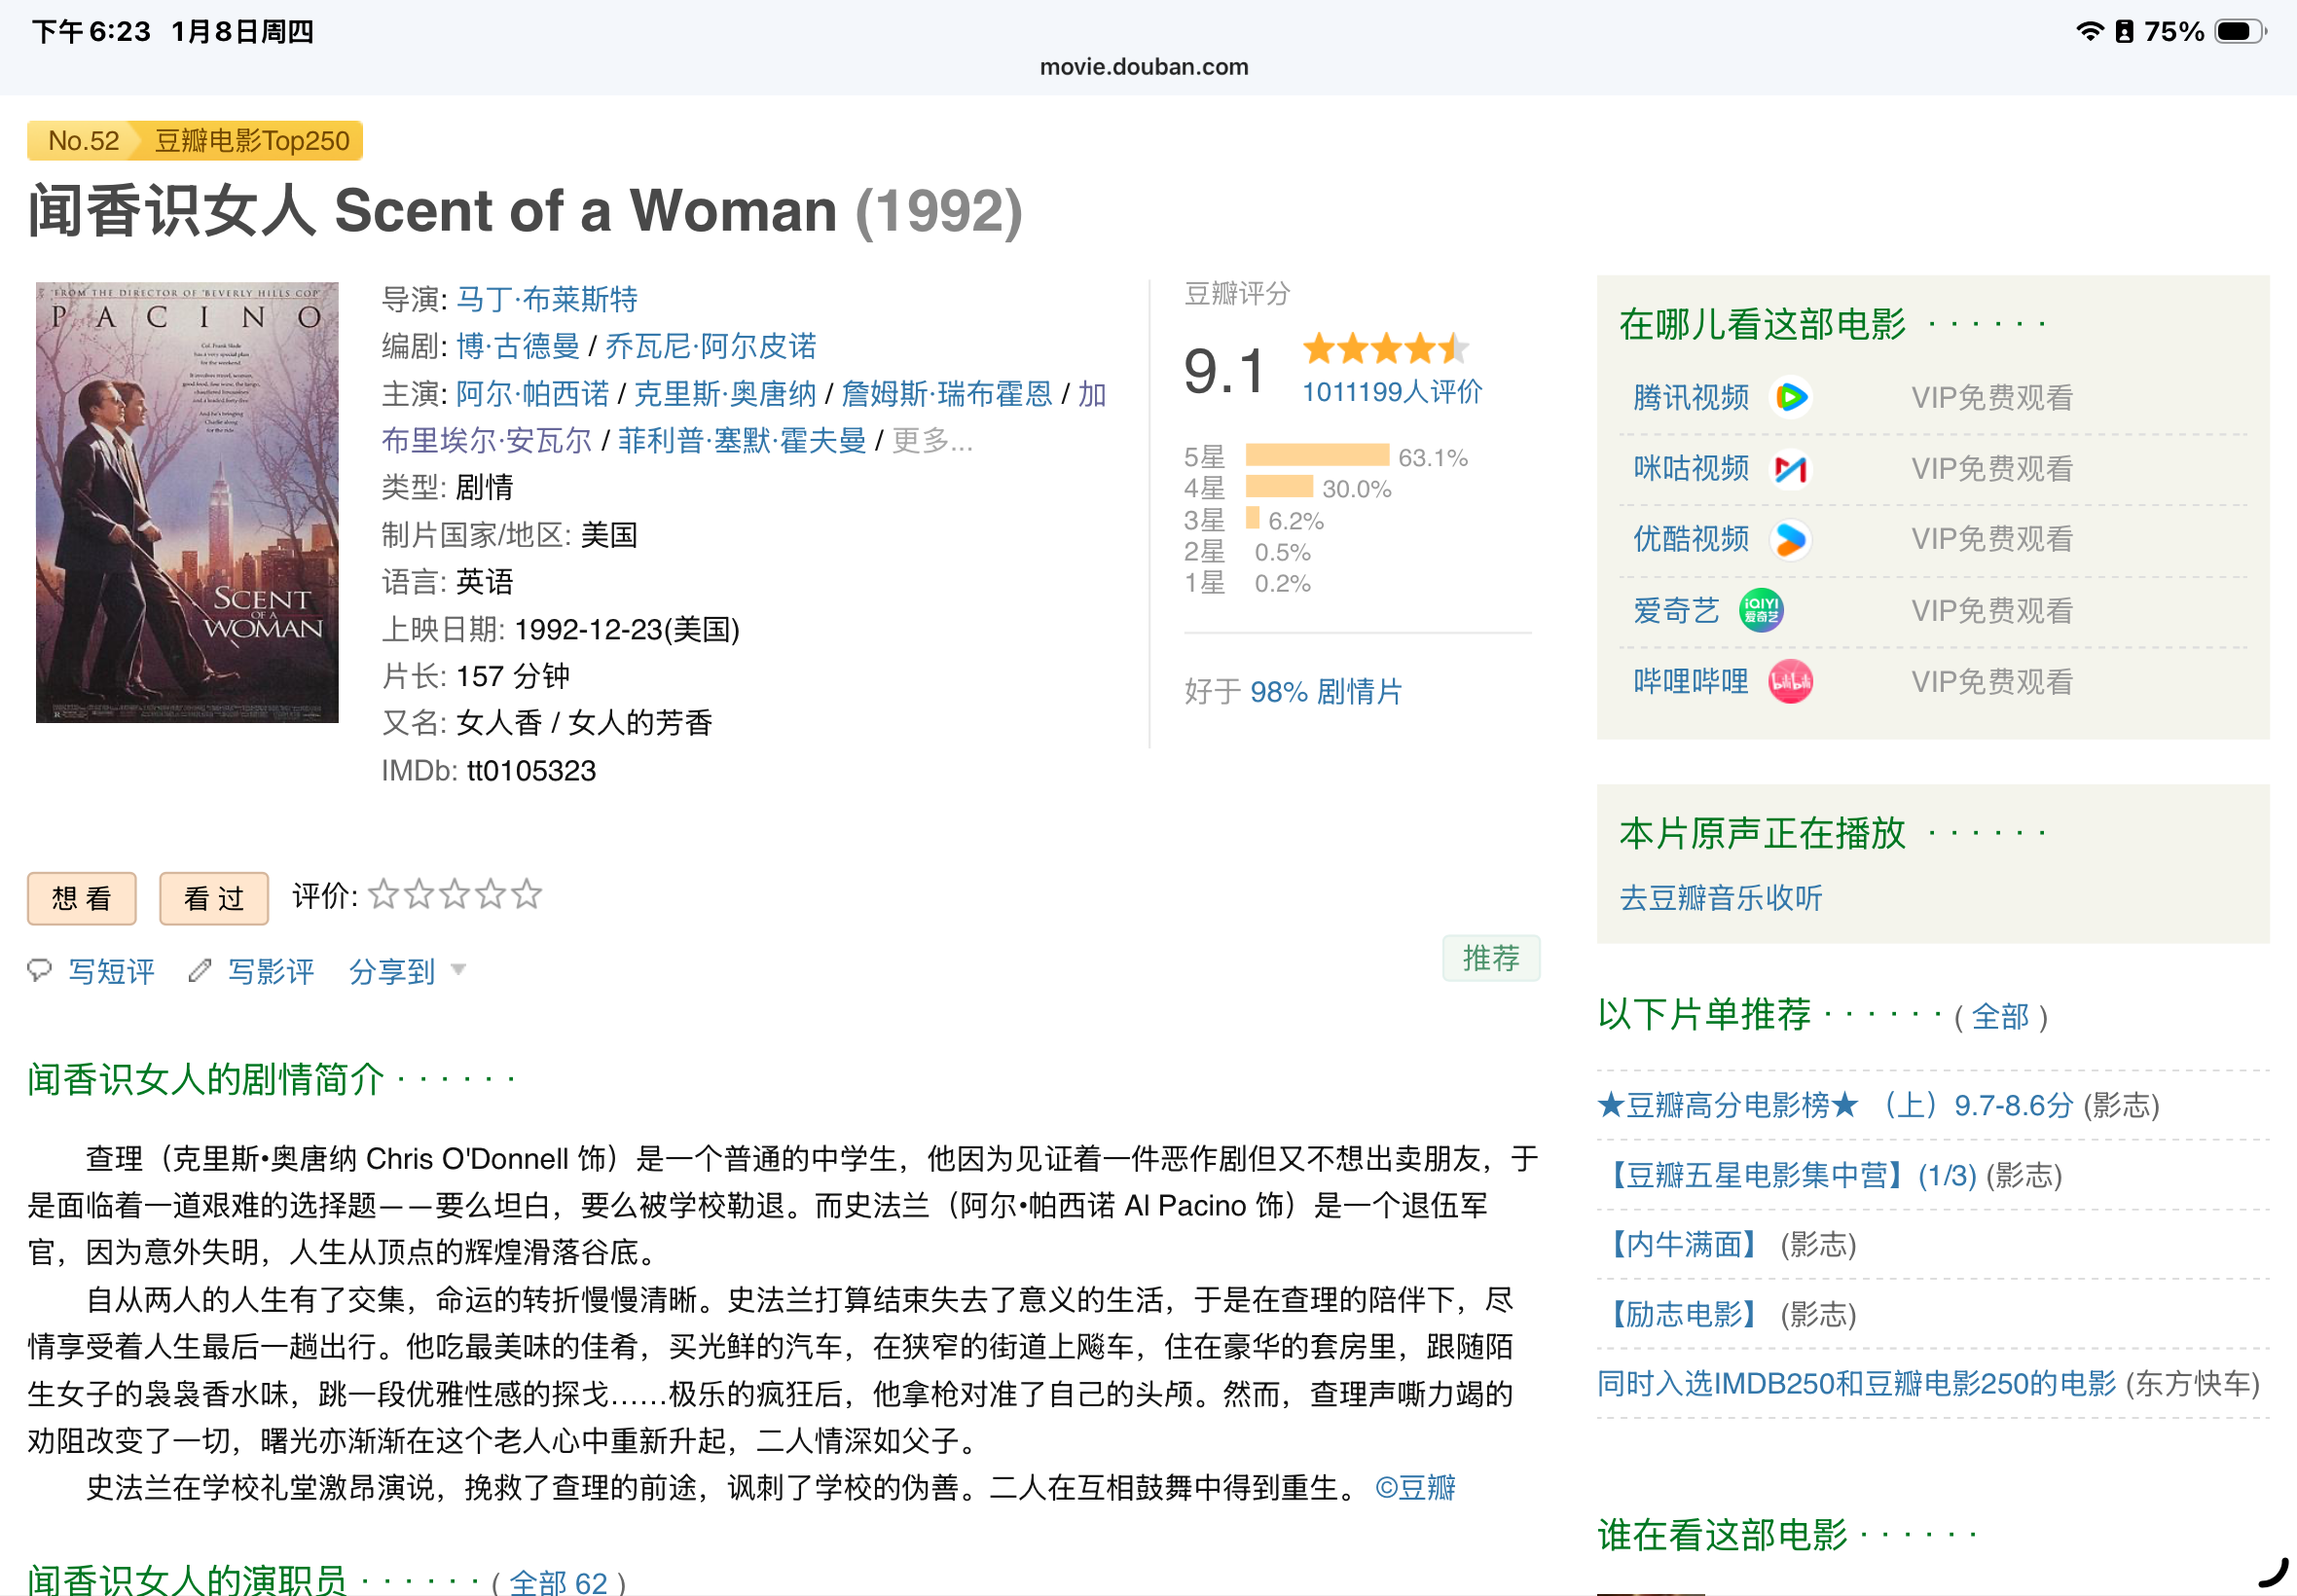The width and height of the screenshot is (2297, 1596).
Task: Click the 5星 rating percentage bar
Action: 1316,457
